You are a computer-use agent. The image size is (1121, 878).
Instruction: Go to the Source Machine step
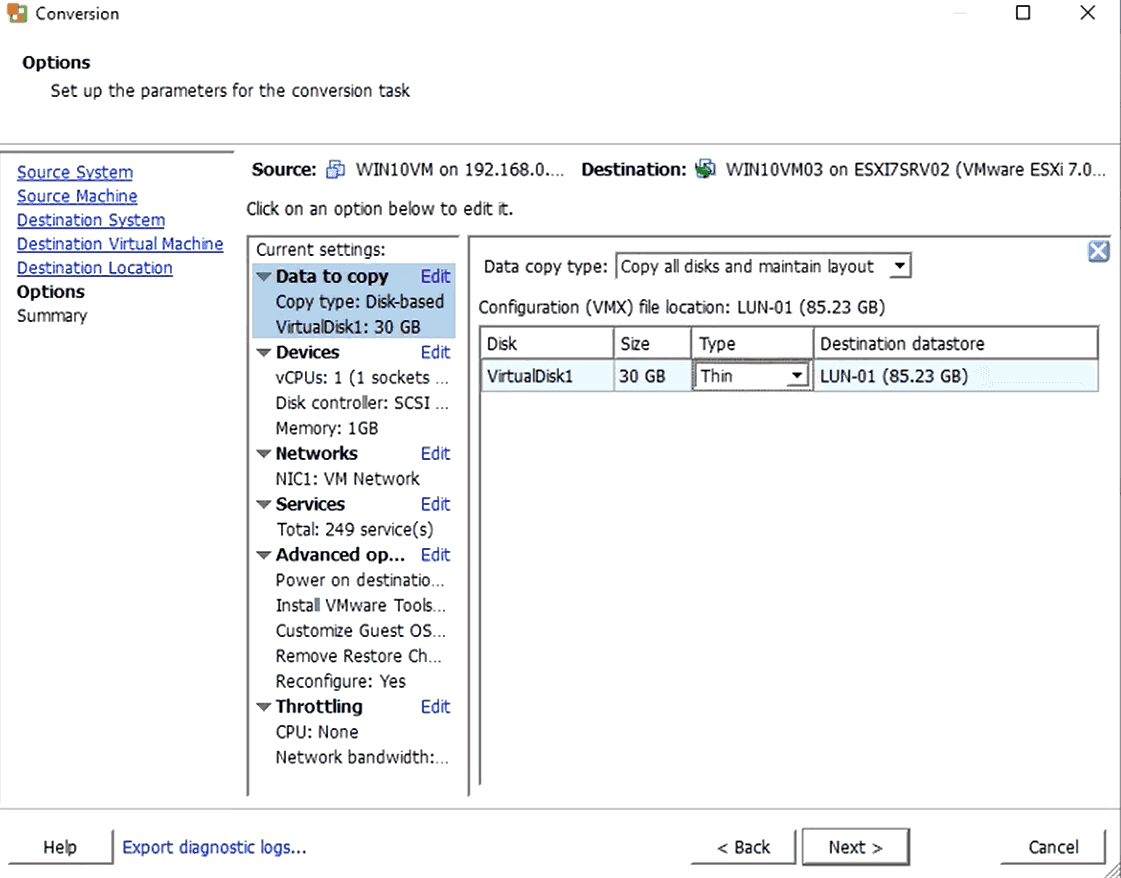click(x=77, y=196)
